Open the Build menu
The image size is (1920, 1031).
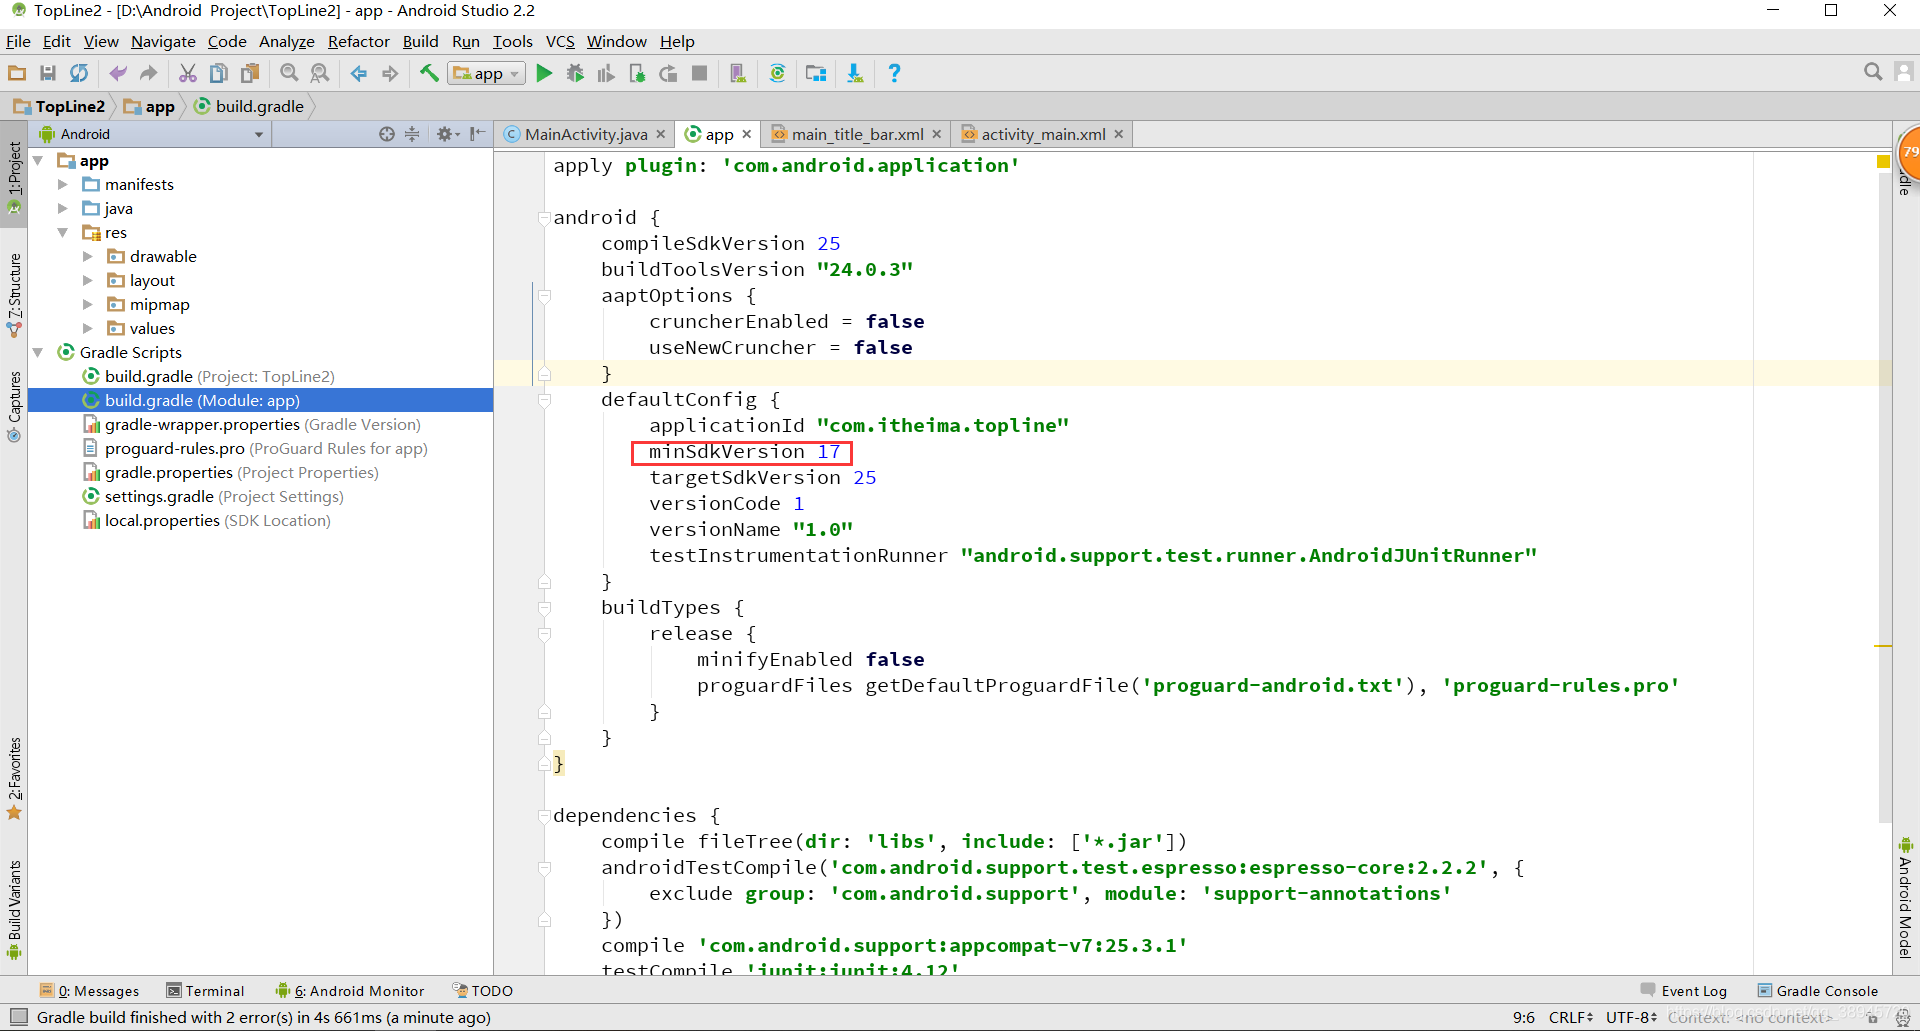point(420,41)
